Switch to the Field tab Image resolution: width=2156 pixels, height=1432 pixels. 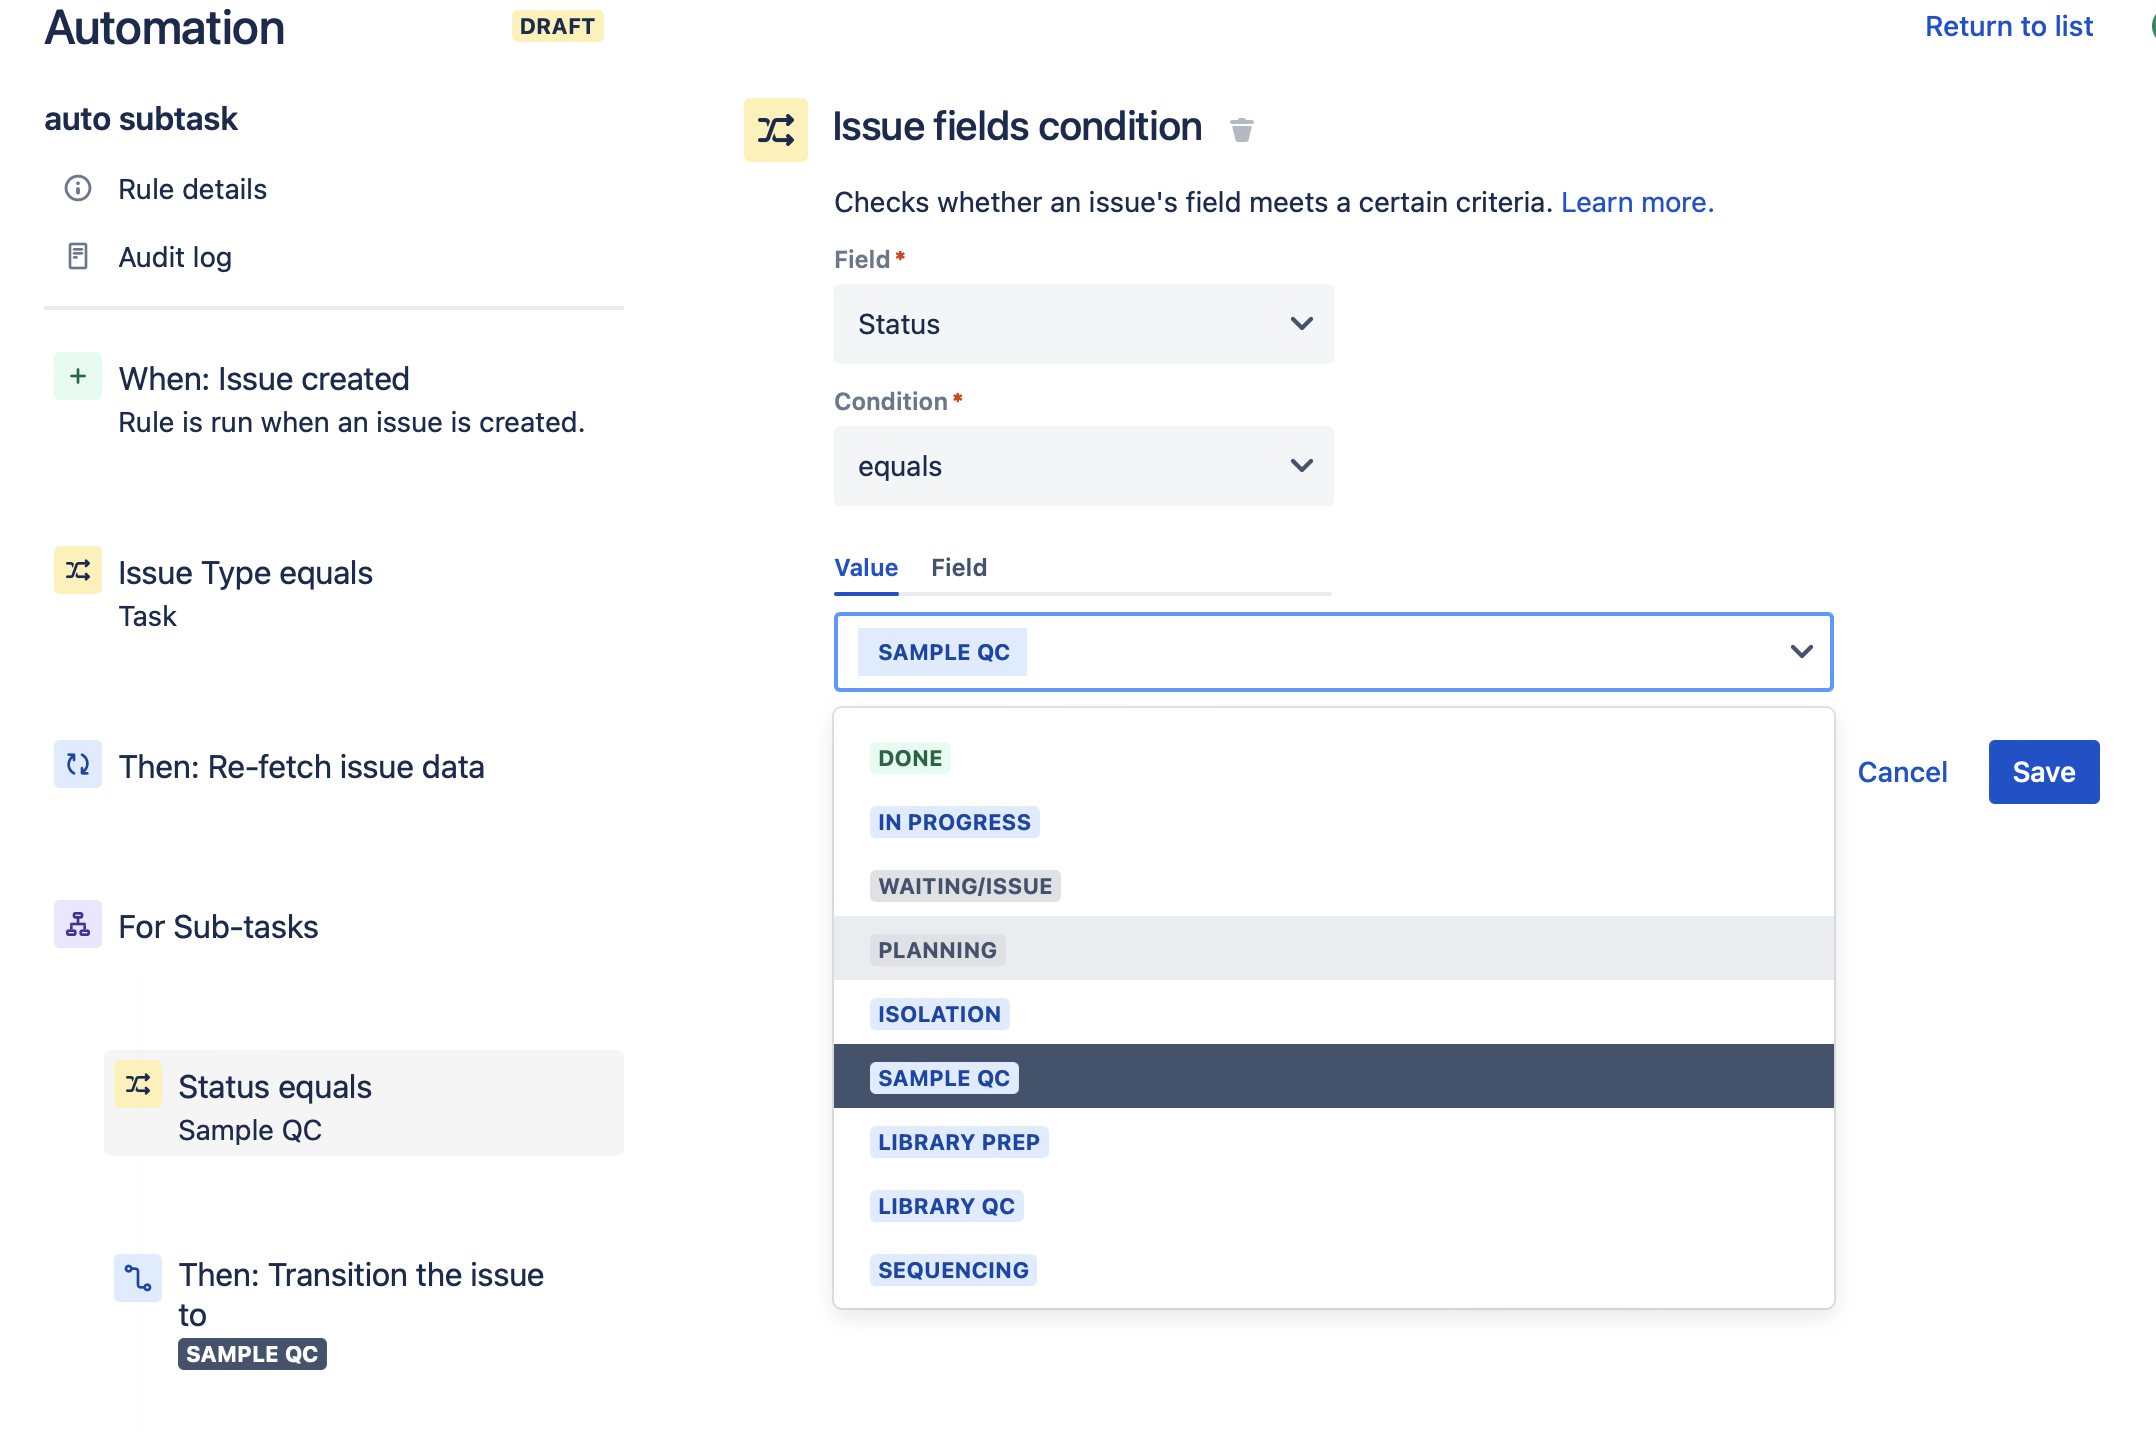[x=958, y=568]
